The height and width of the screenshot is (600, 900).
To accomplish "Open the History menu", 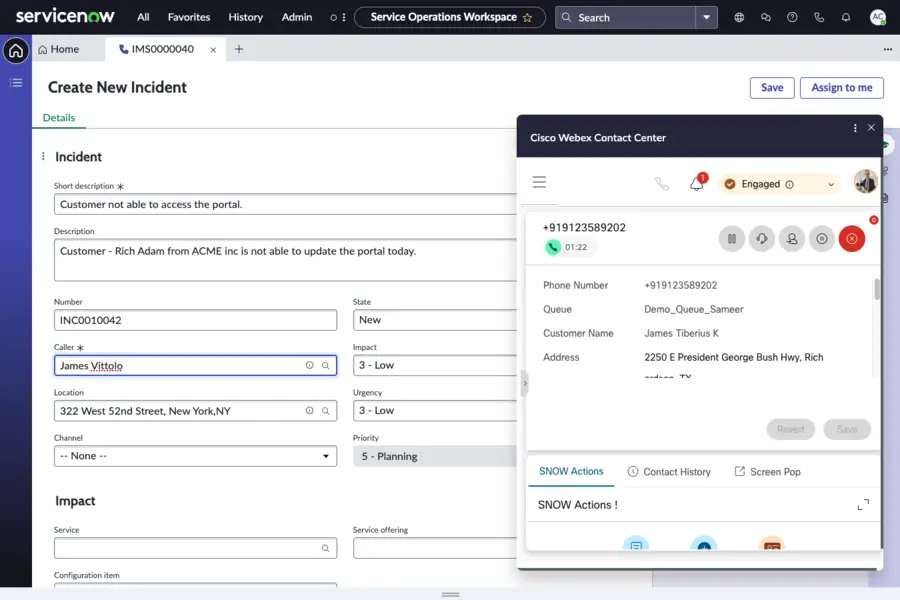I will tap(246, 17).
